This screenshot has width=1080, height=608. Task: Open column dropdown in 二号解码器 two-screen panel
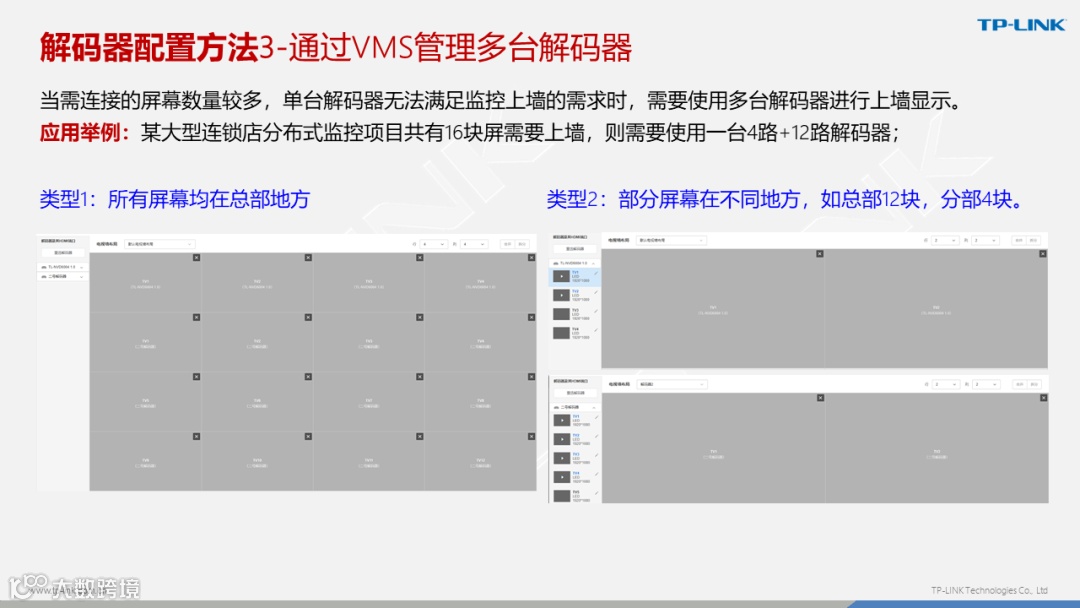point(986,384)
